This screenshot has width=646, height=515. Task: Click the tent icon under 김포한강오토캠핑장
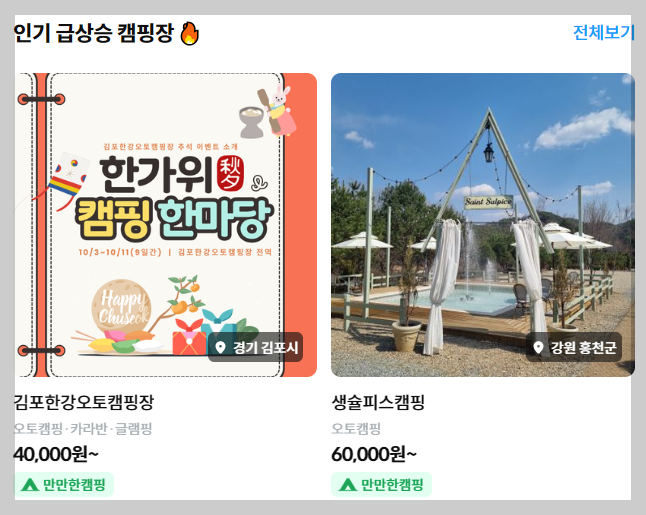coord(30,485)
